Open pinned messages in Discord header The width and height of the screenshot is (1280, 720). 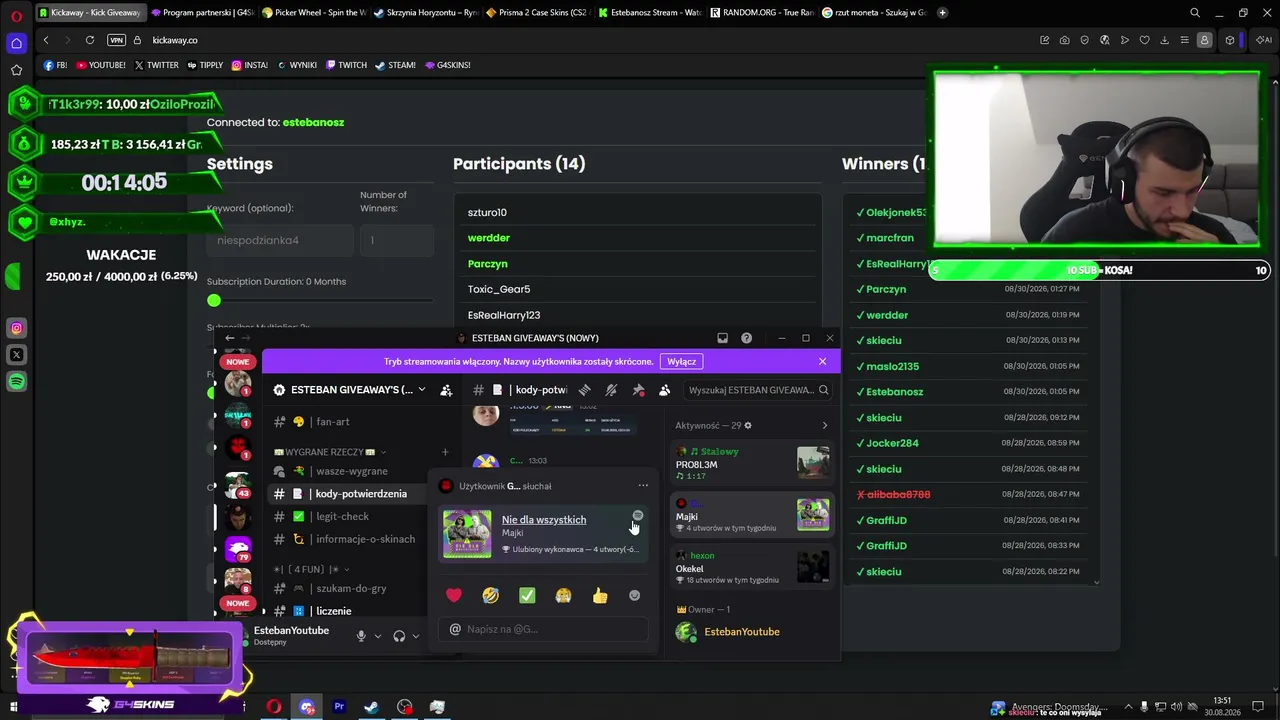[638, 390]
